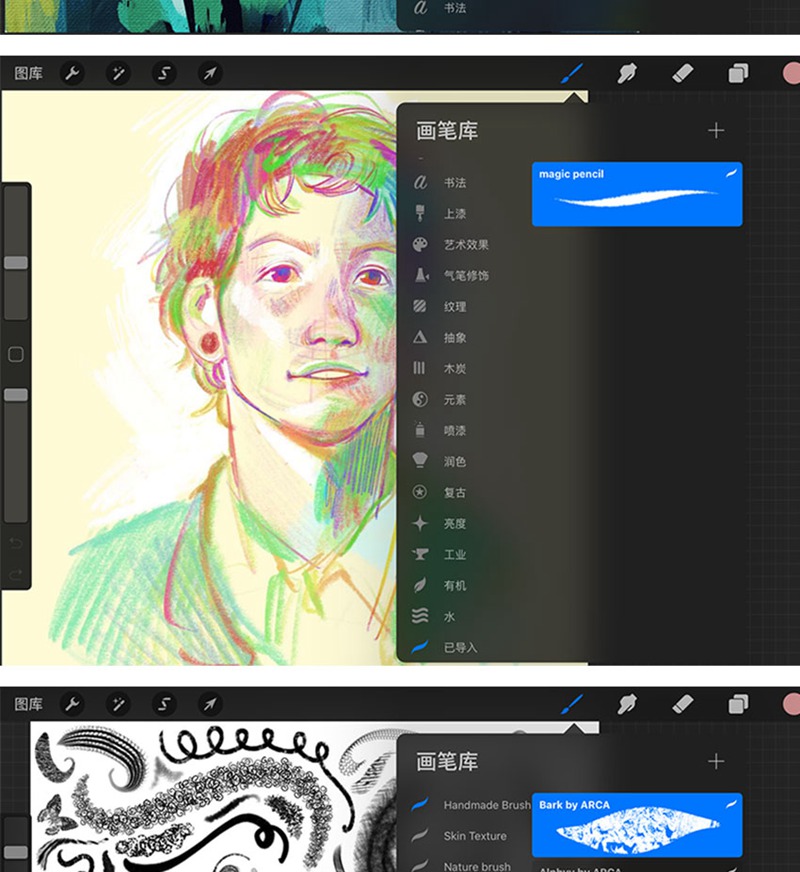800x872 pixels.
Task: Open the active color swatch
Action: [x=791, y=72]
